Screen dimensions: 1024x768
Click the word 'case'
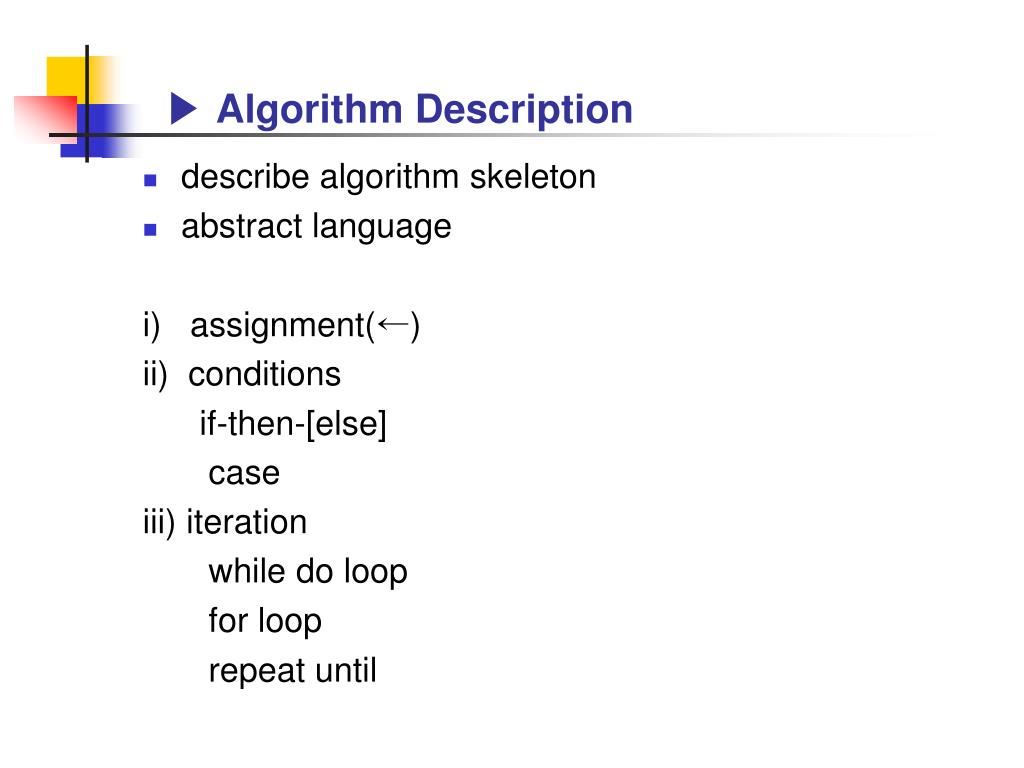[x=244, y=473]
